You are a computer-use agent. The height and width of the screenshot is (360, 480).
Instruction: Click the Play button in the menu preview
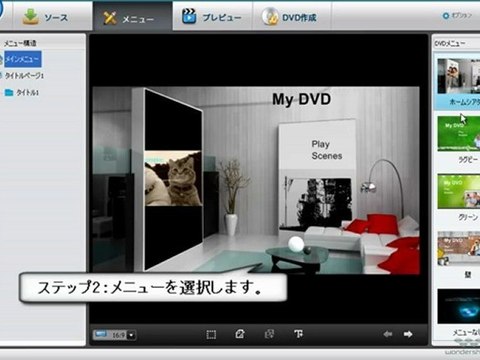pos(320,144)
